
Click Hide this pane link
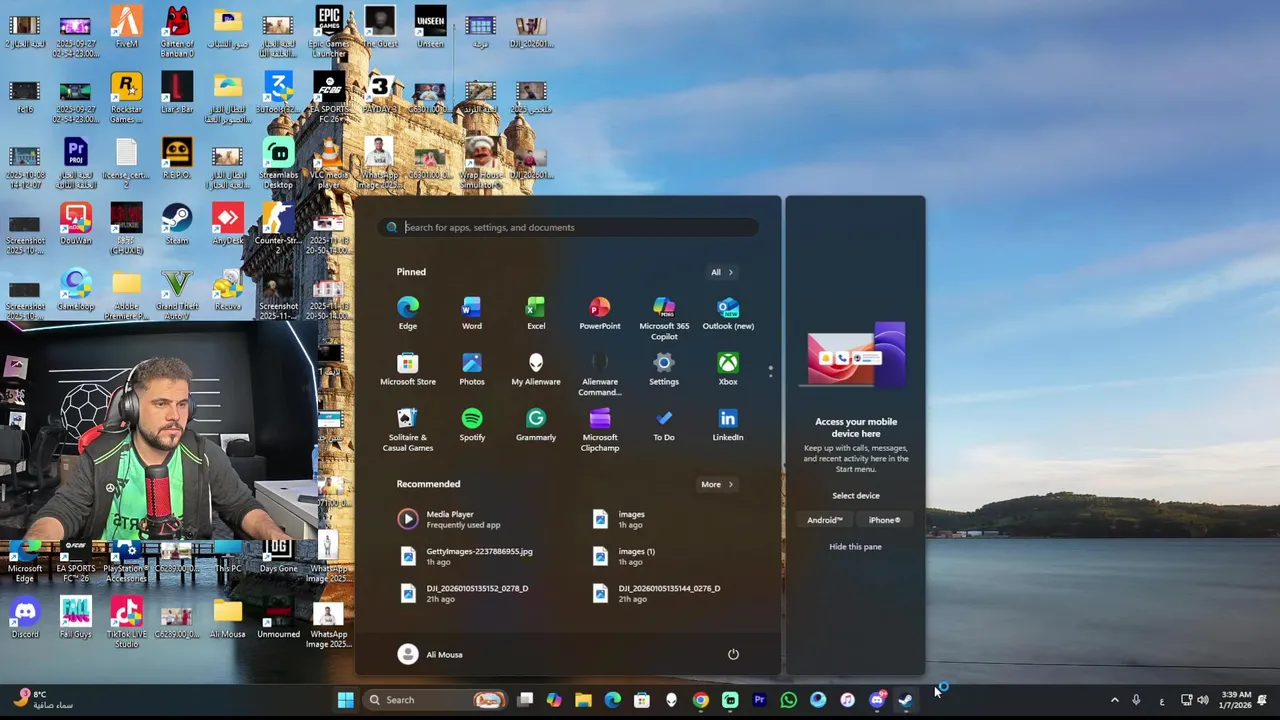click(x=855, y=547)
